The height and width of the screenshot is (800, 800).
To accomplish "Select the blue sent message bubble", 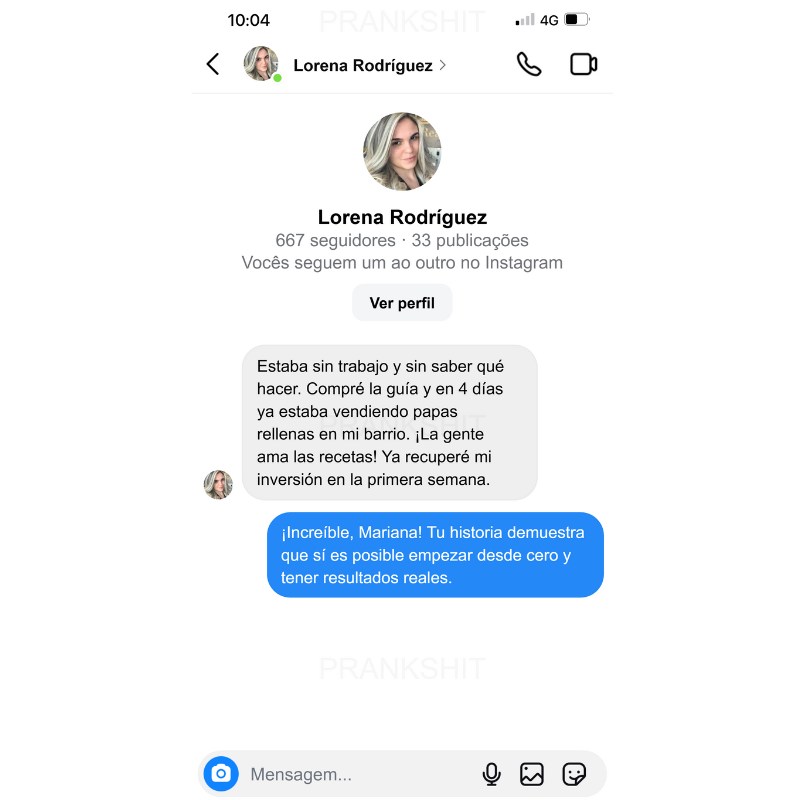I will click(435, 555).
